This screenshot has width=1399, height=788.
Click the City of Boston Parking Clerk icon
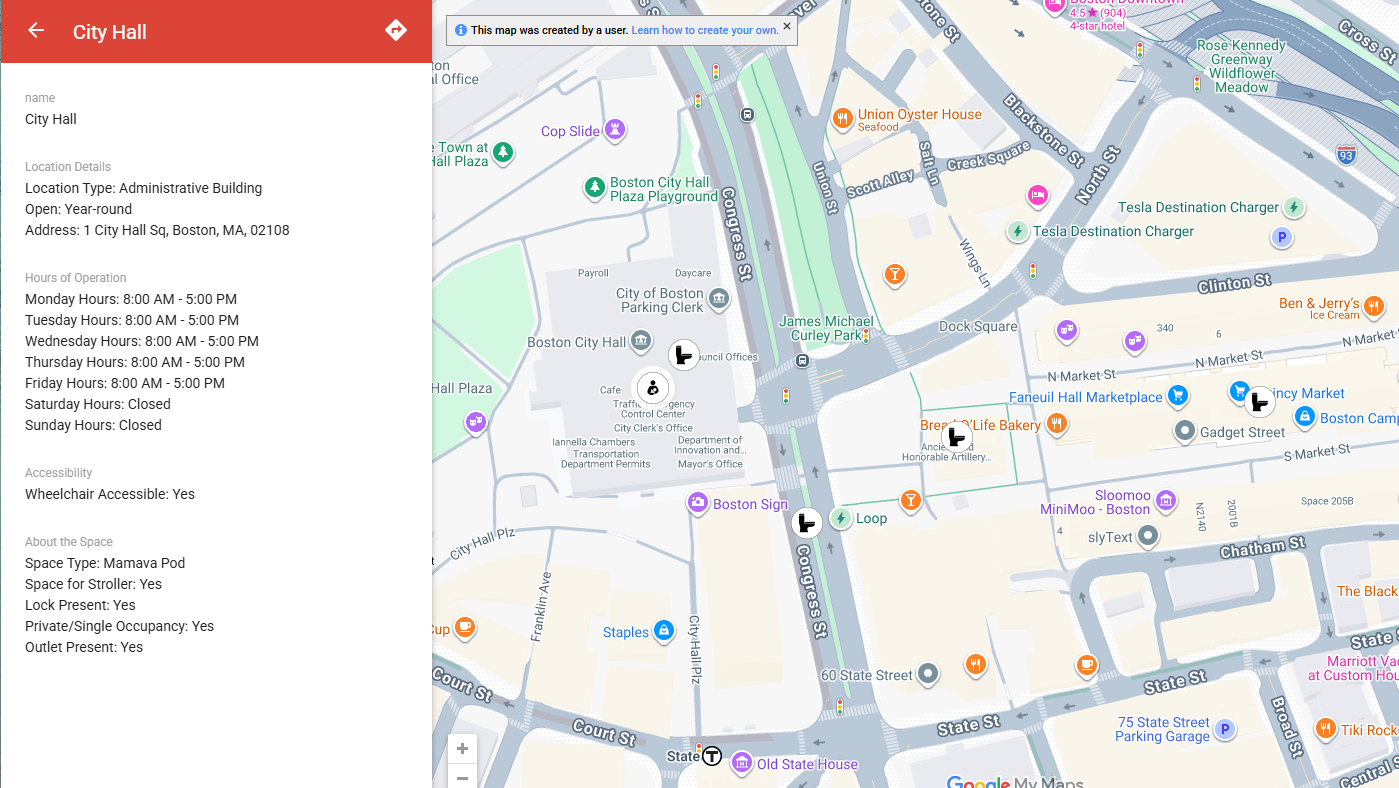pyautogui.click(x=719, y=298)
